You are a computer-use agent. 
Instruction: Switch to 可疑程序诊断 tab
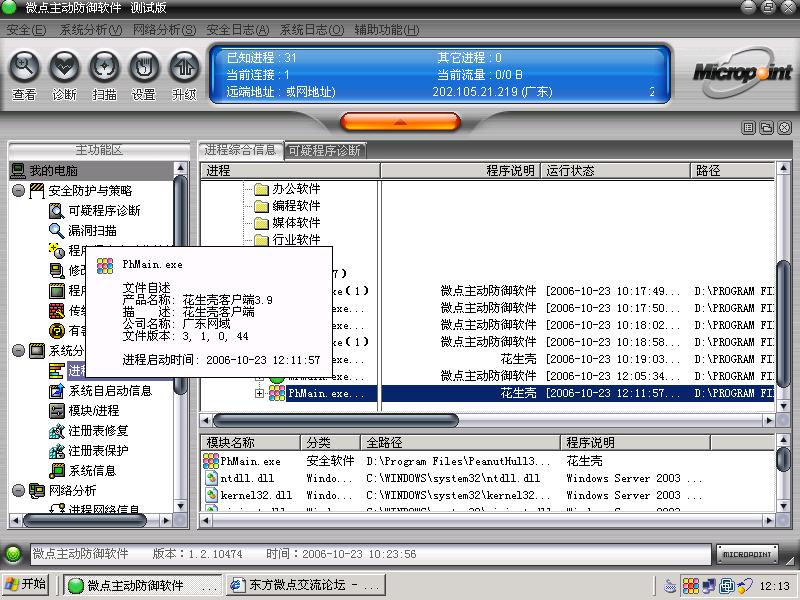click(x=324, y=151)
